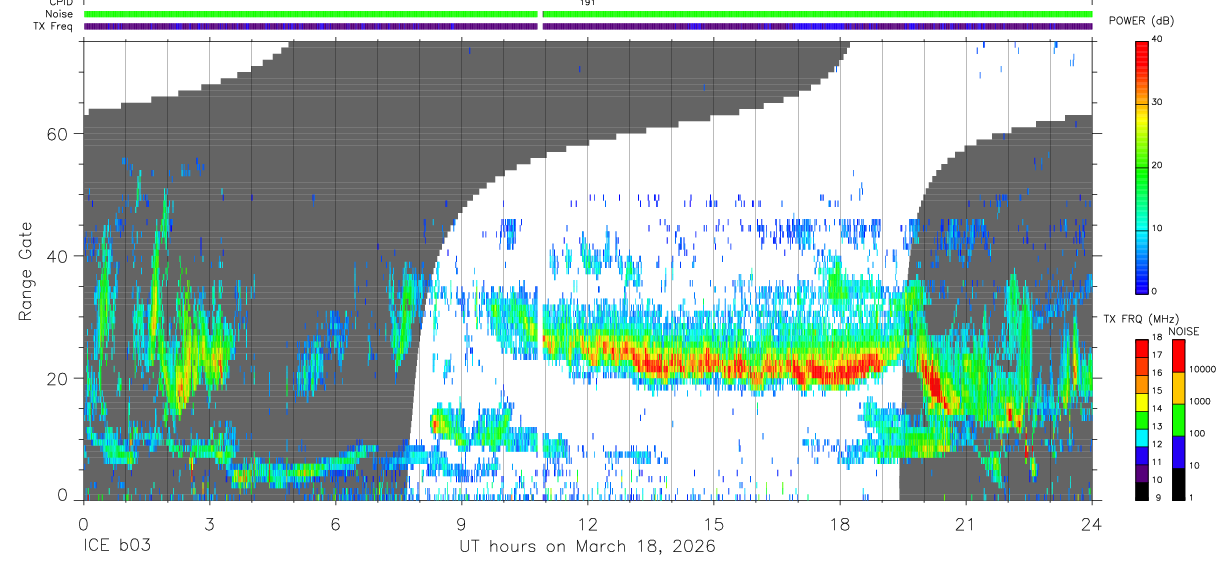The image size is (1228, 567).
Task: Select the purple TX Freq strip above plot
Action: (588, 26)
